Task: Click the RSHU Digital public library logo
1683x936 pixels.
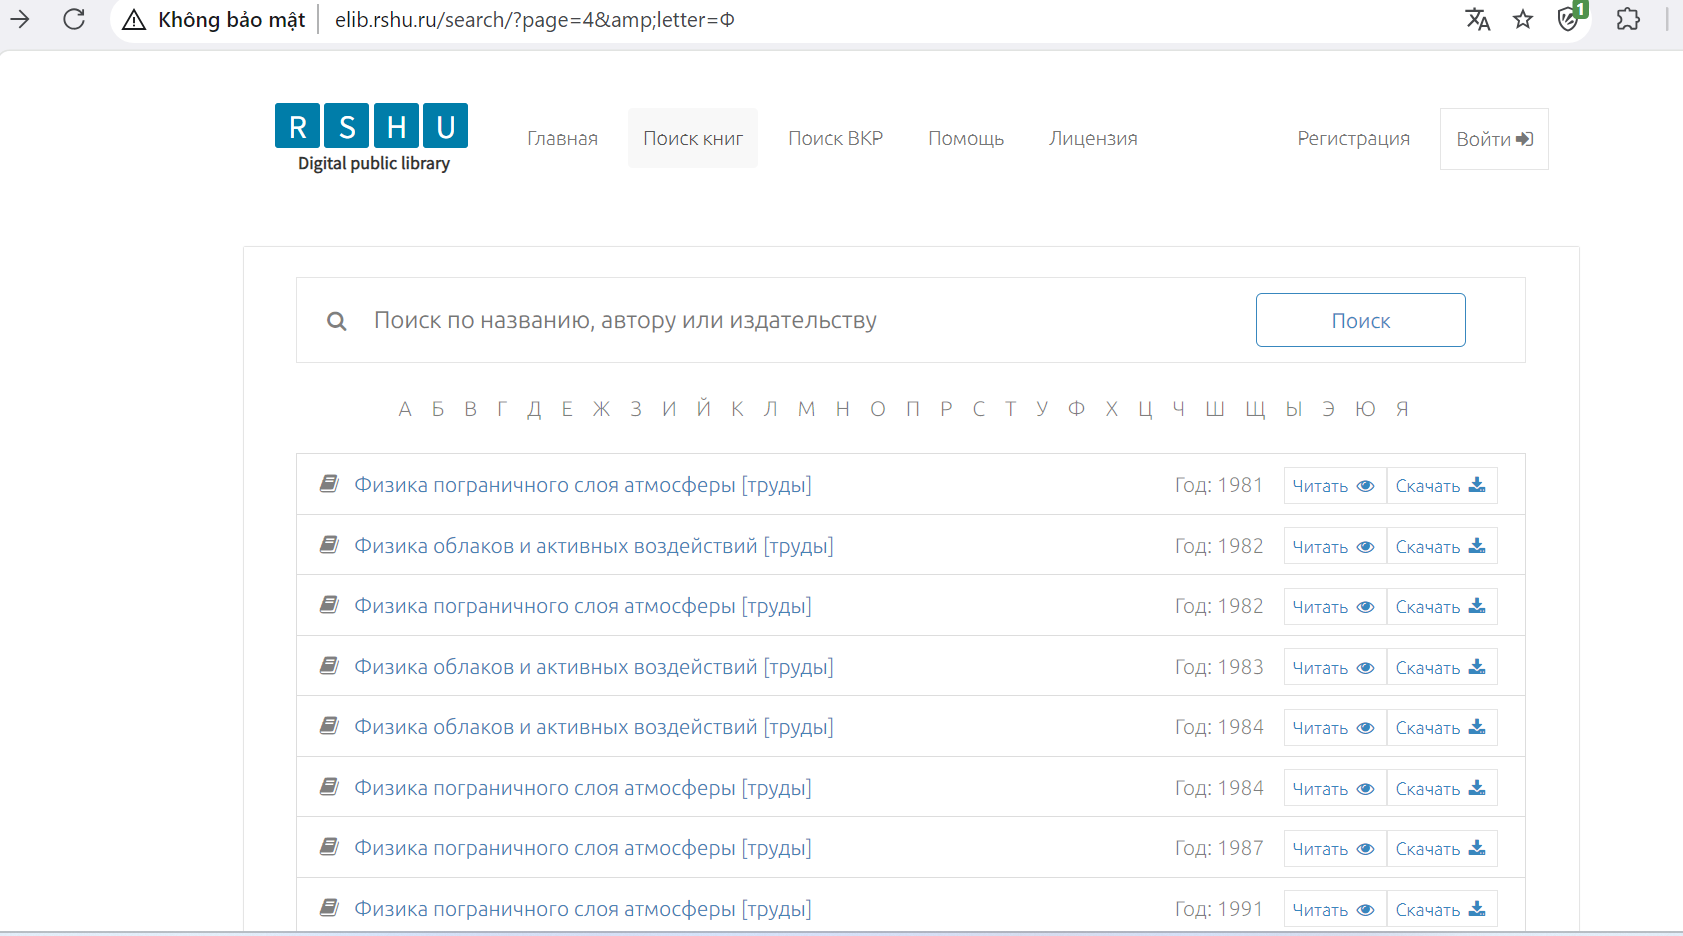Action: pos(372,138)
